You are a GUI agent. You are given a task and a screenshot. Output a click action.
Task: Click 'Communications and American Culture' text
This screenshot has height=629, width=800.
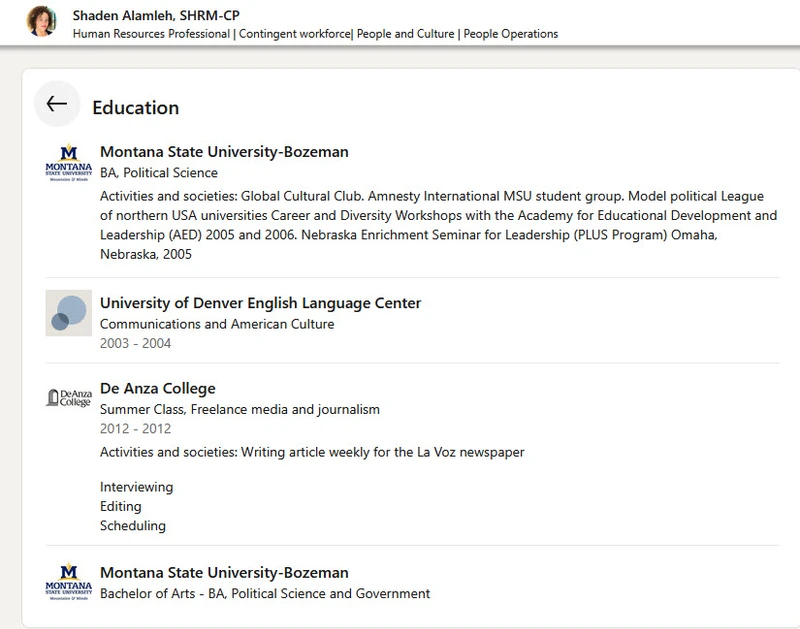point(217,324)
